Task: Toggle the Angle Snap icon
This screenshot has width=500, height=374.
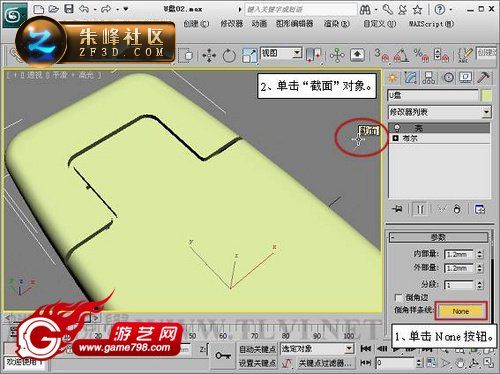Action: click(x=401, y=55)
